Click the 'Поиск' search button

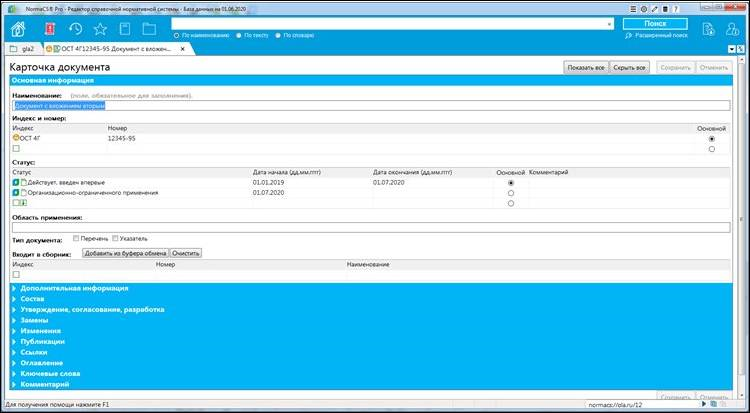655,23
